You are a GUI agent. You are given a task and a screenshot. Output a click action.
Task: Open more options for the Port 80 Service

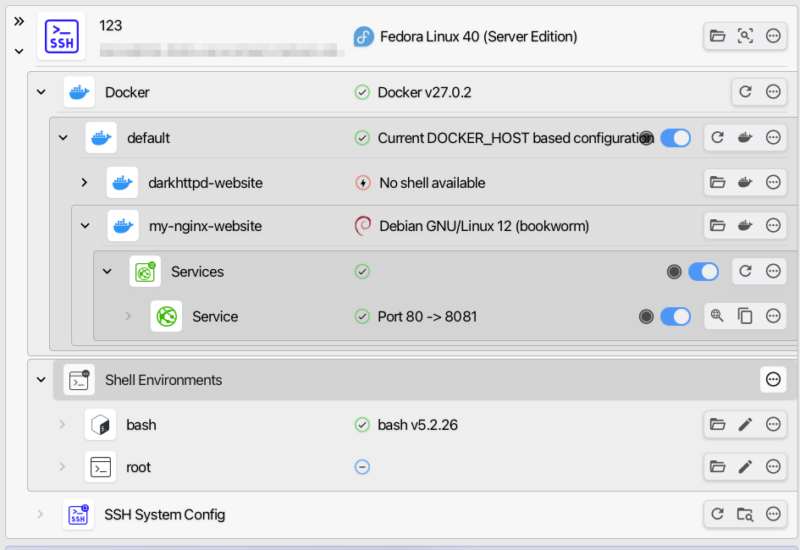pos(773,316)
